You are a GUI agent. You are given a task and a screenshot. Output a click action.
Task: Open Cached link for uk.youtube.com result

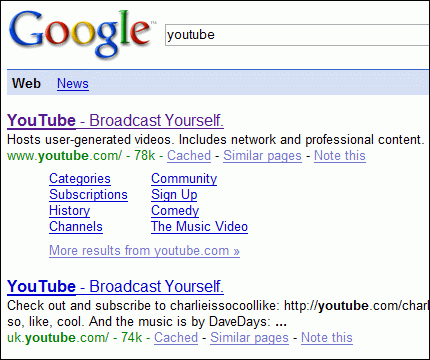[x=176, y=338]
